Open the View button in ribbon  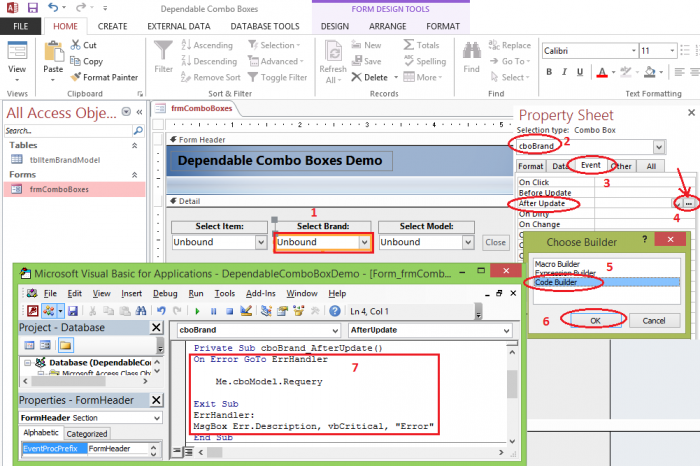(x=17, y=61)
